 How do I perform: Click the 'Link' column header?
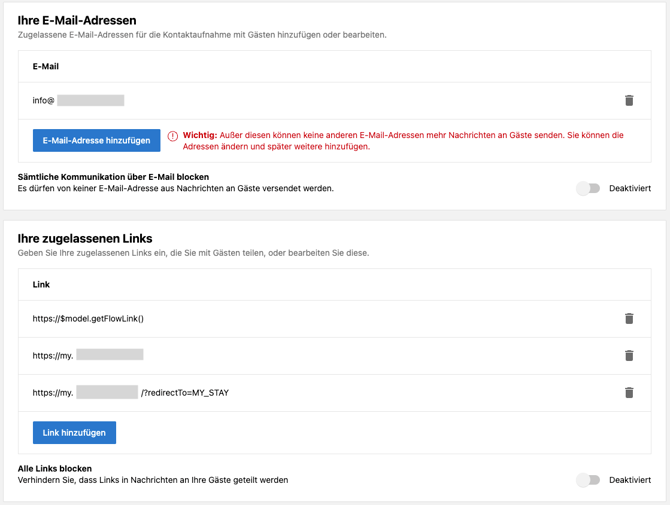[41, 285]
